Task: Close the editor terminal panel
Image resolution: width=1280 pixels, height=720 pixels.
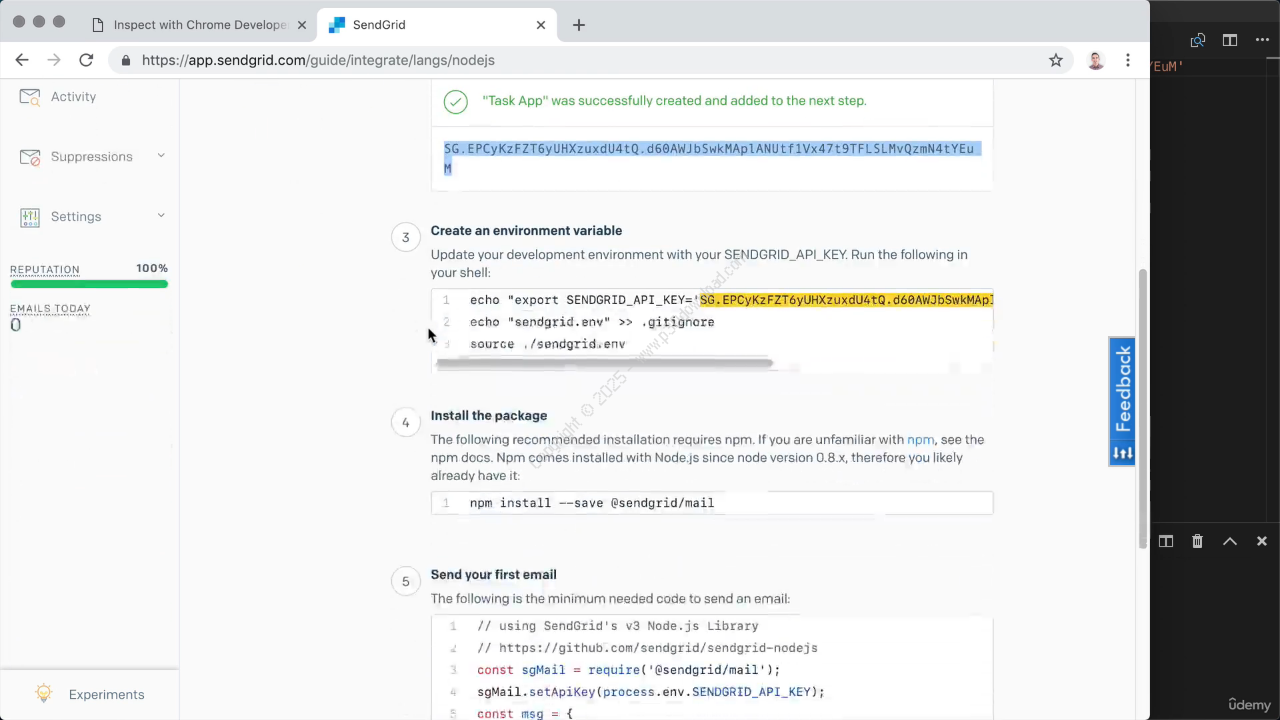Action: pyautogui.click(x=1262, y=541)
